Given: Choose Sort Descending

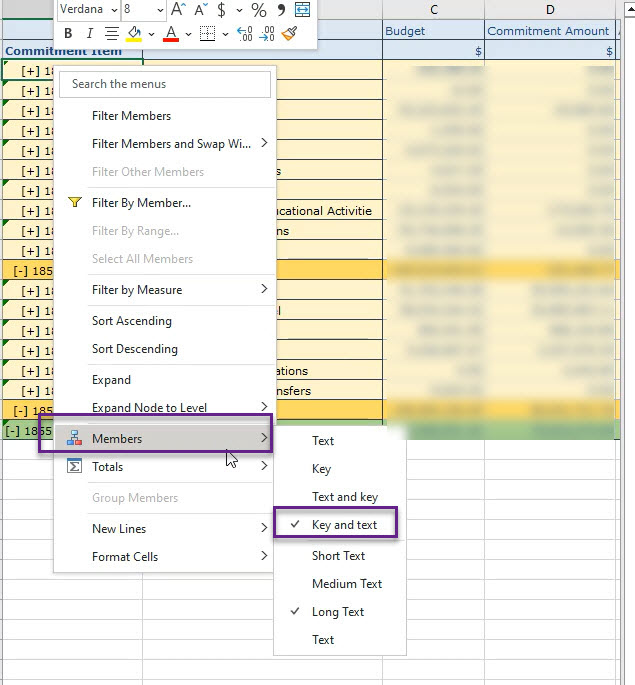Looking at the screenshot, I should pos(164,349).
